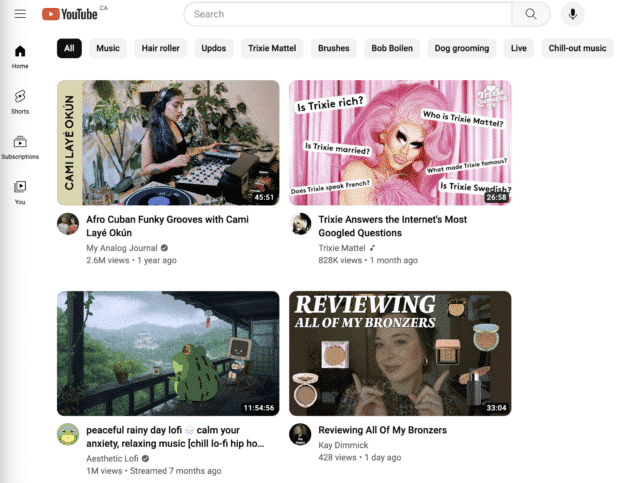Open Aesthetic Lofi channel name

(x=112, y=458)
